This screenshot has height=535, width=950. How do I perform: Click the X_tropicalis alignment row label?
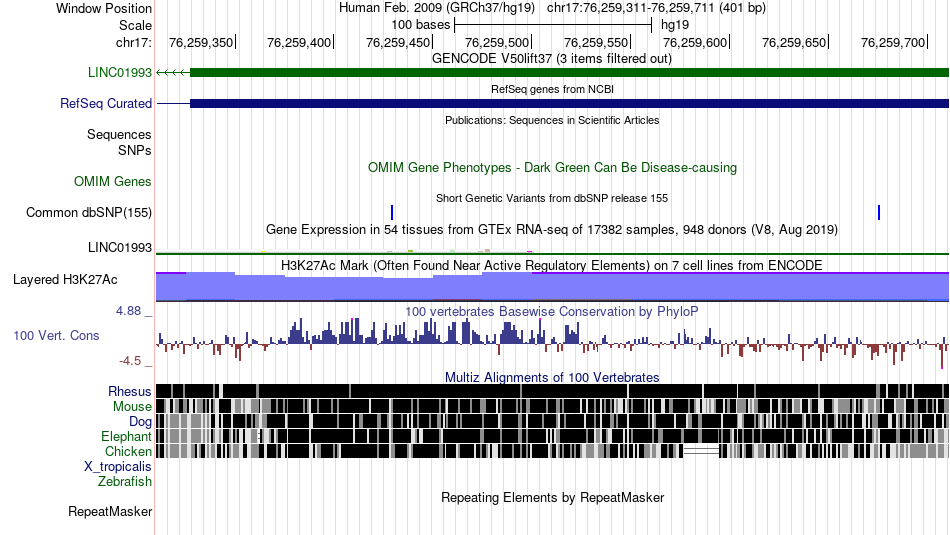coord(118,467)
